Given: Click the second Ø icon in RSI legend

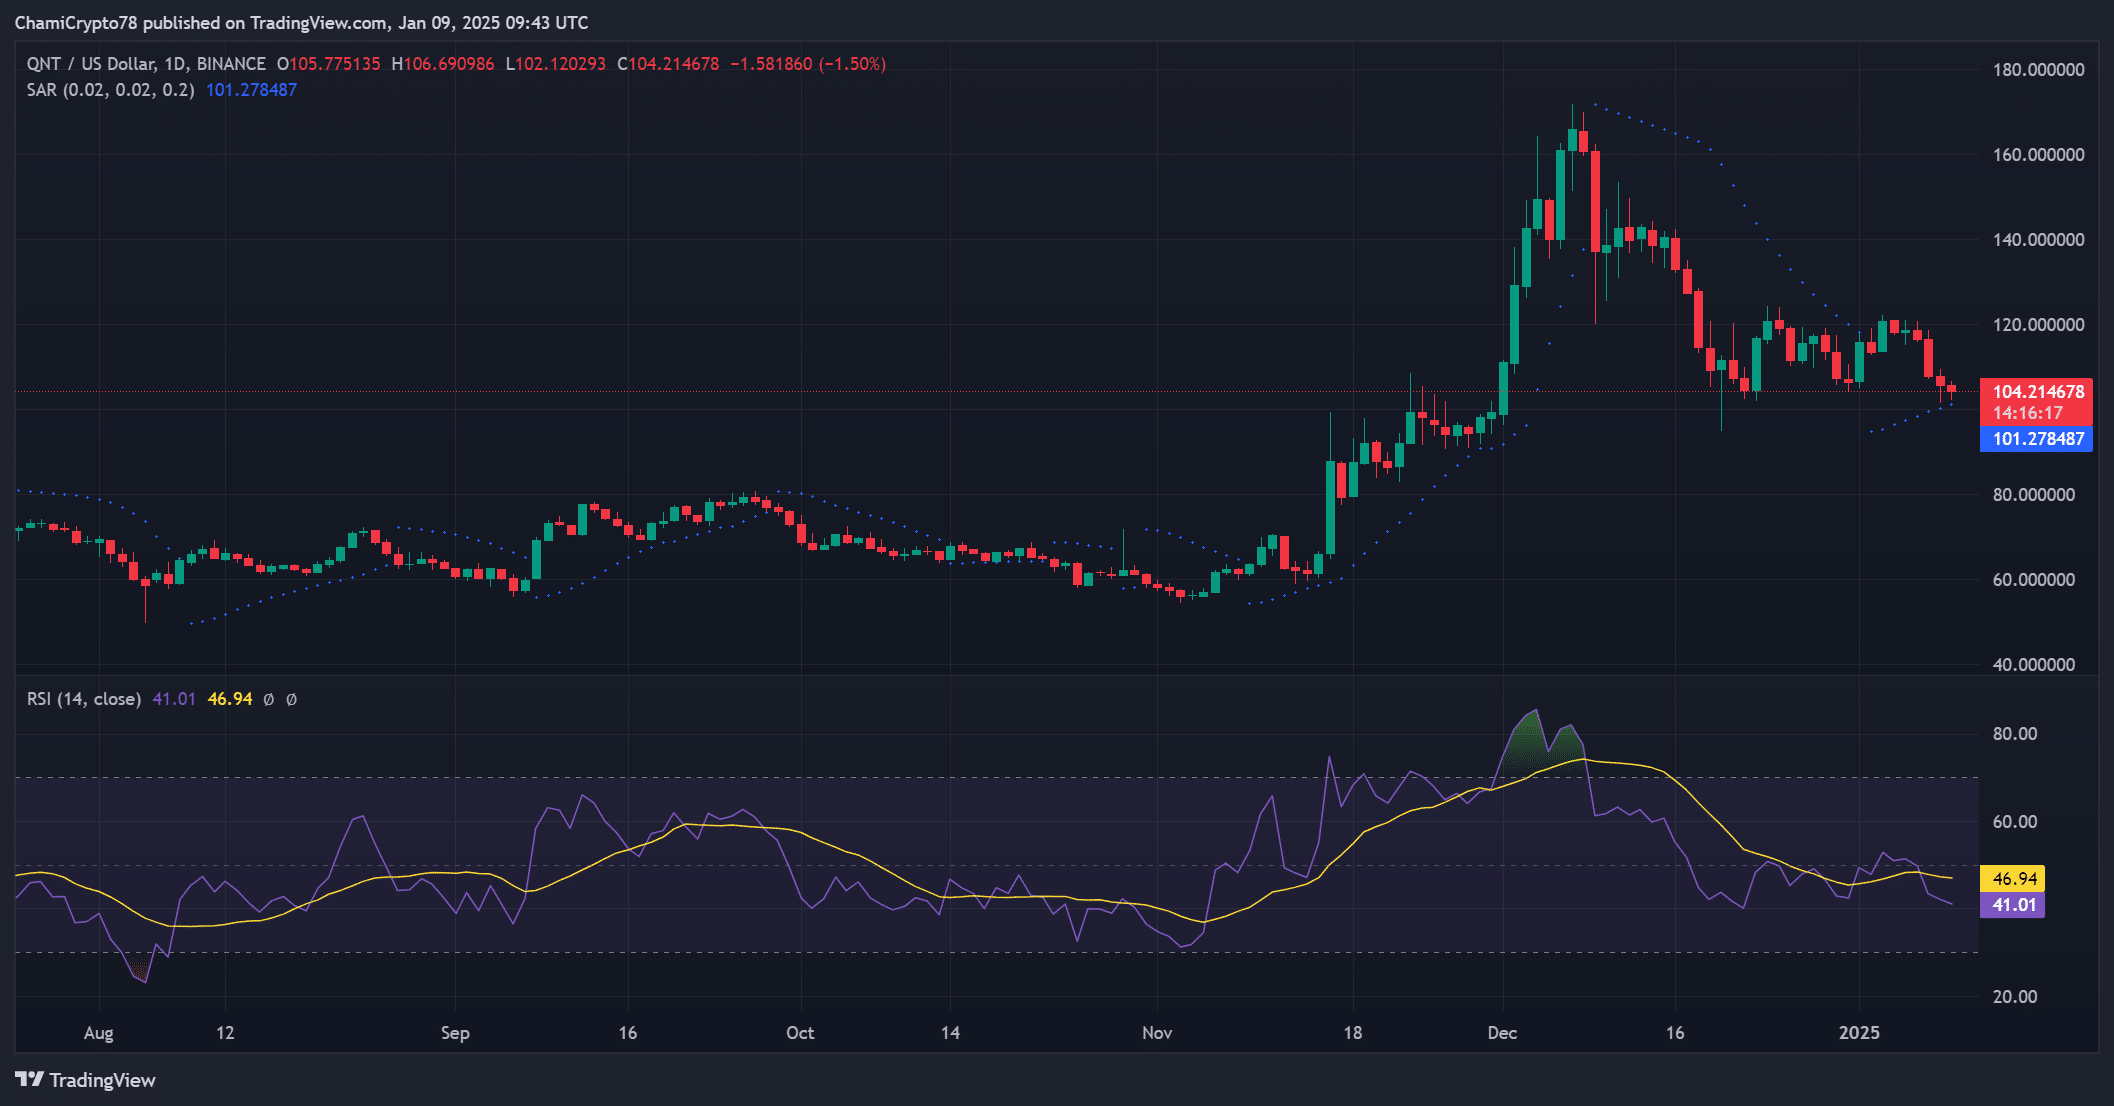Looking at the screenshot, I should click(x=291, y=699).
